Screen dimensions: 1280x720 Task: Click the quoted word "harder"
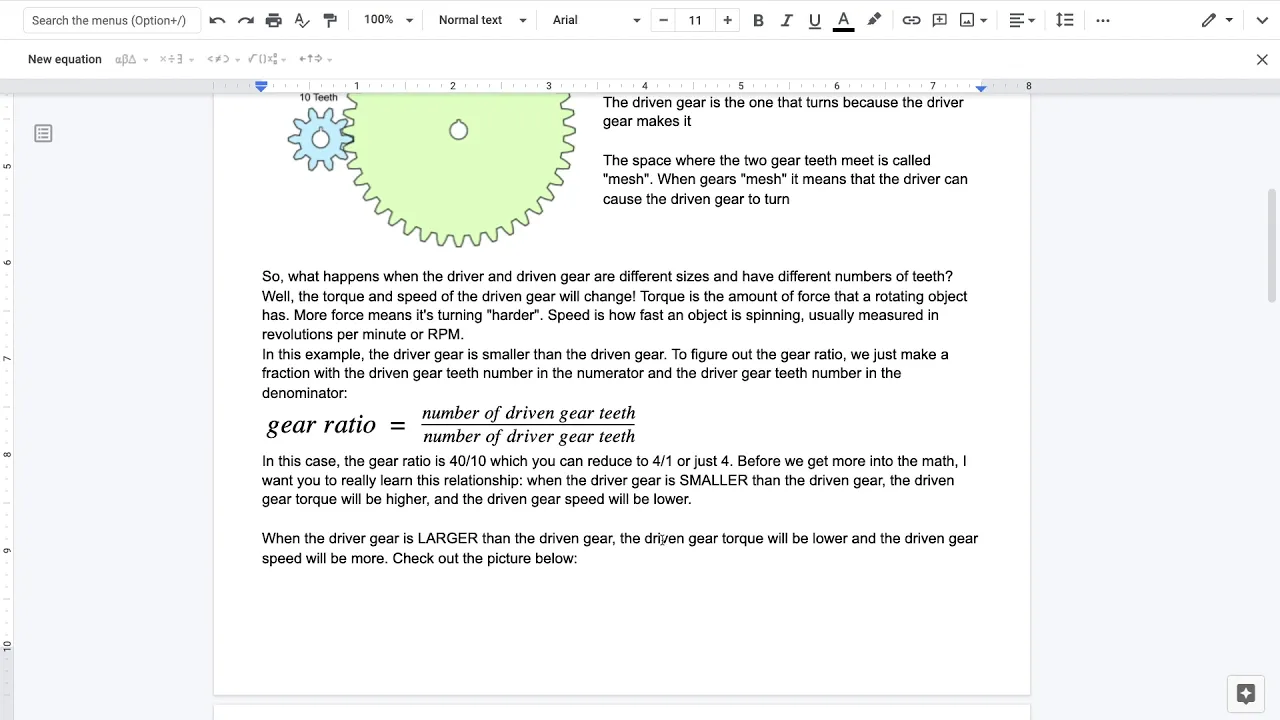515,315
